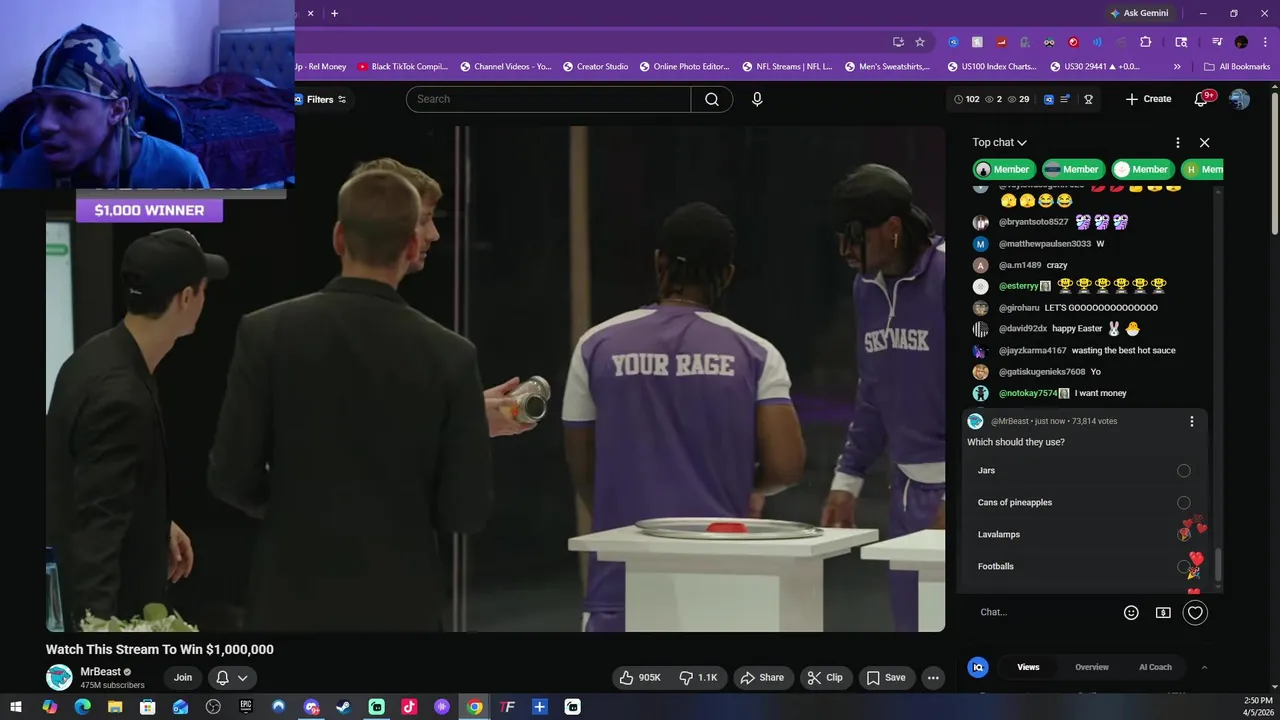Close the live chat panel
The height and width of the screenshot is (720, 1280).
coord(1204,143)
